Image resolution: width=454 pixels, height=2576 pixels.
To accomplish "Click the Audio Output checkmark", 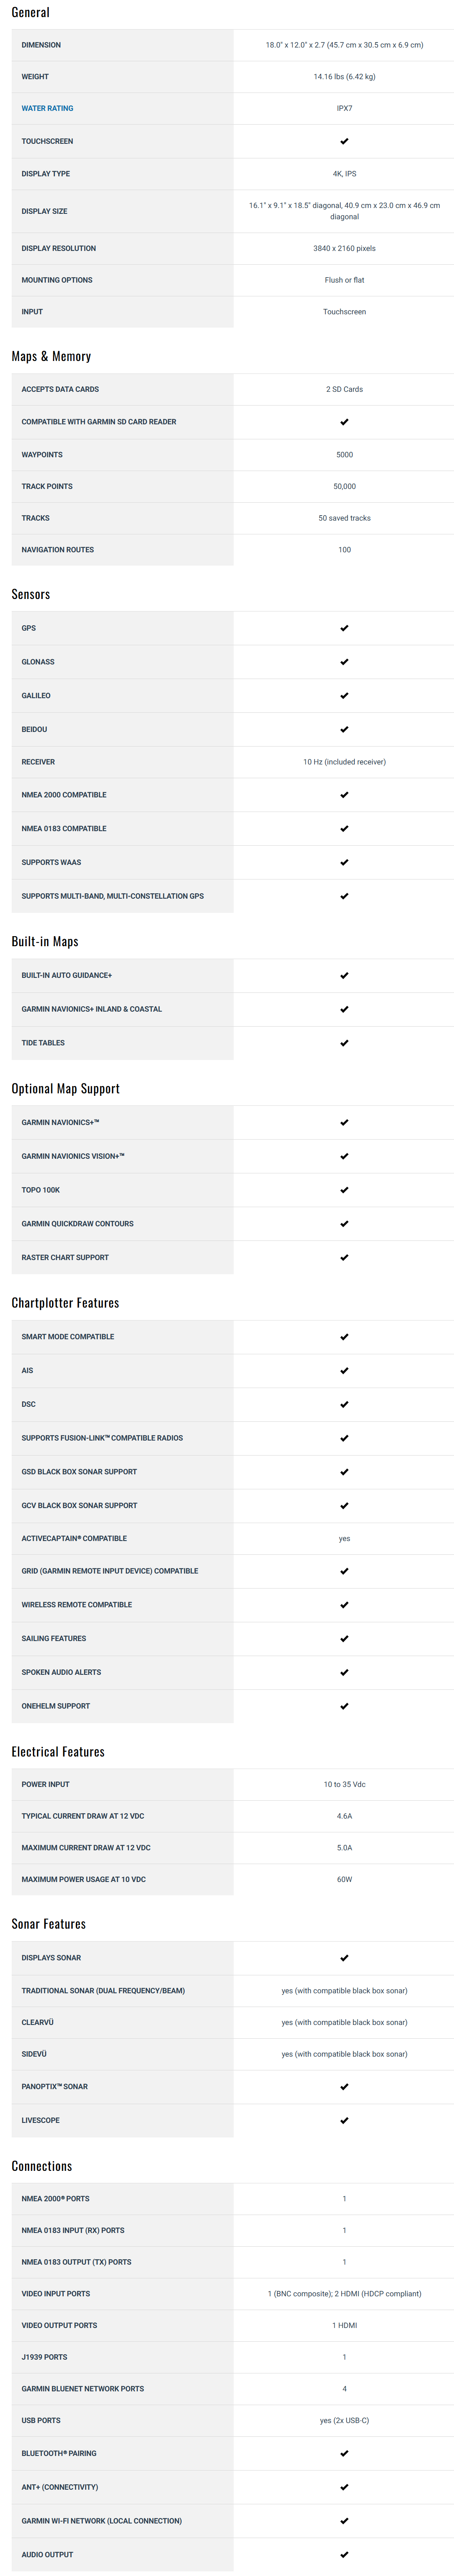I will tap(344, 2554).
